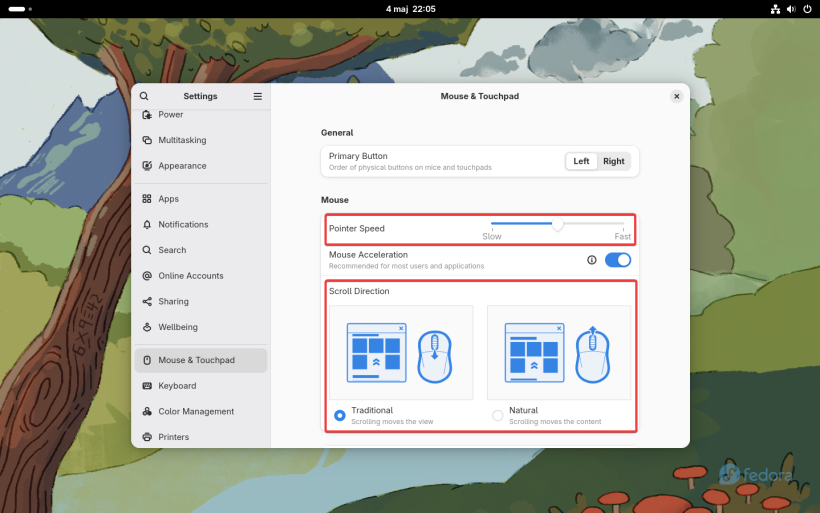Screen dimensions: 820x513
Task: Open Activities overview pill in top bar
Action: tap(20, 9)
